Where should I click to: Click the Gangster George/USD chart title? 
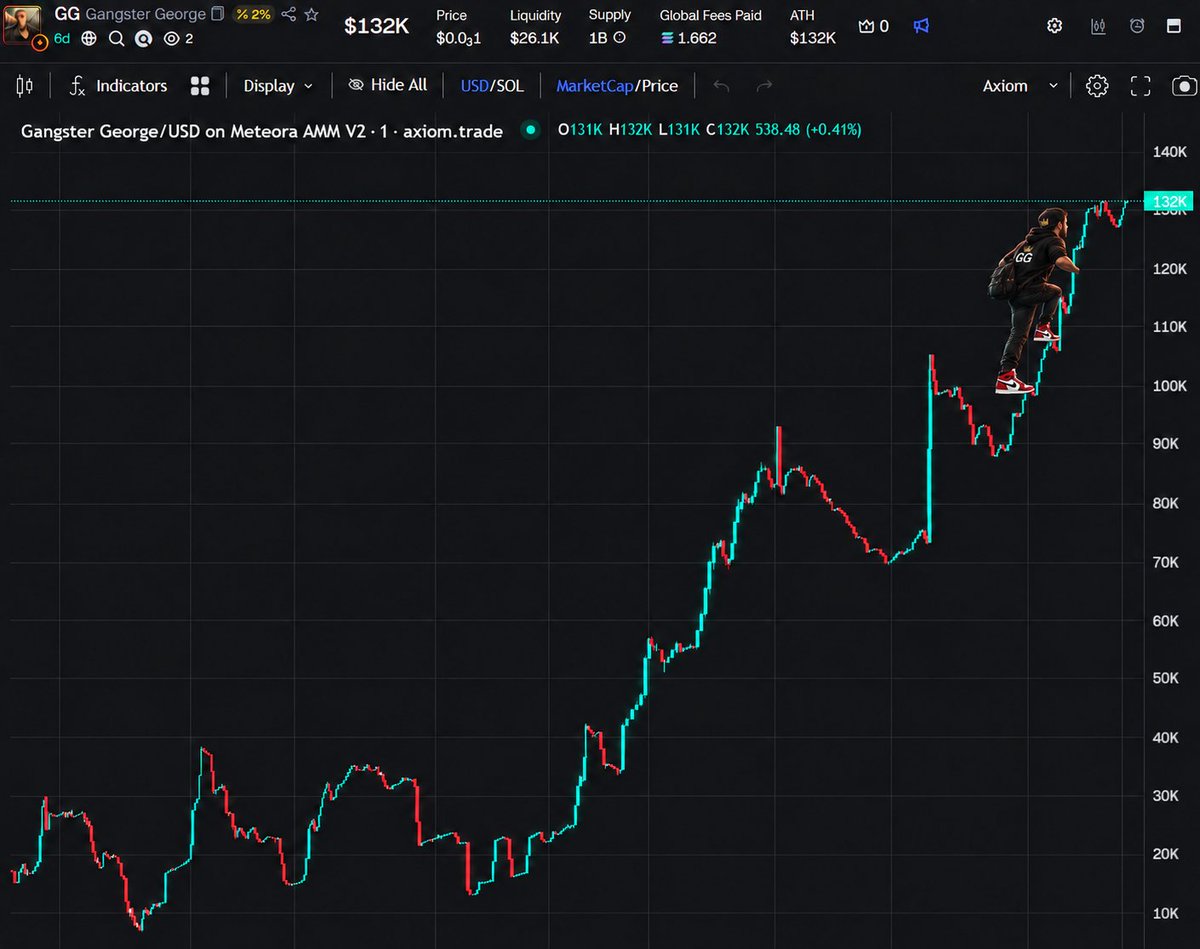pos(262,130)
